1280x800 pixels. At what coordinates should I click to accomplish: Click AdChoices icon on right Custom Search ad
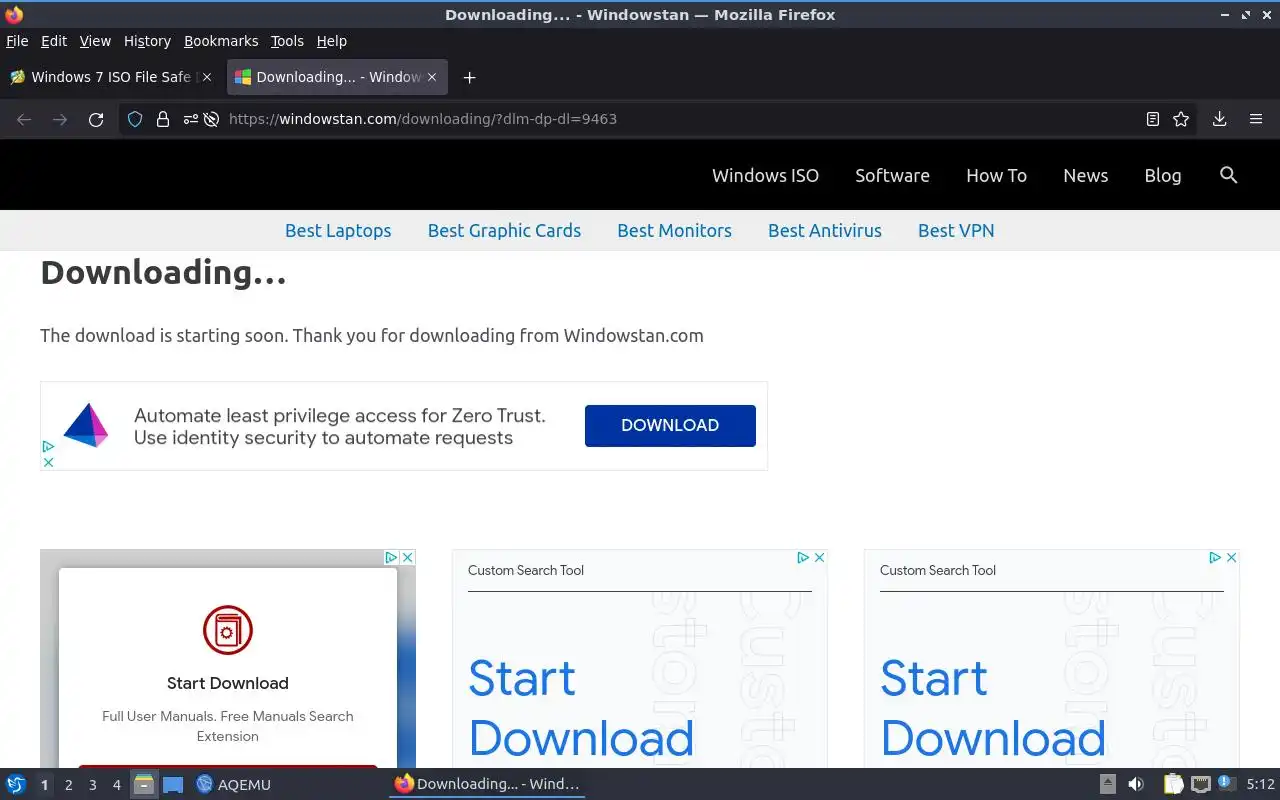tap(1215, 557)
